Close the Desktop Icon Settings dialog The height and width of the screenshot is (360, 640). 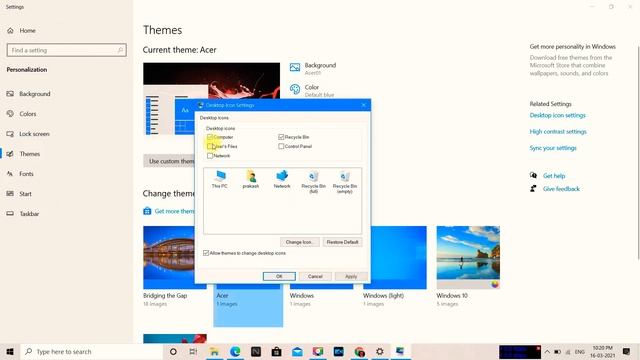[x=363, y=105]
